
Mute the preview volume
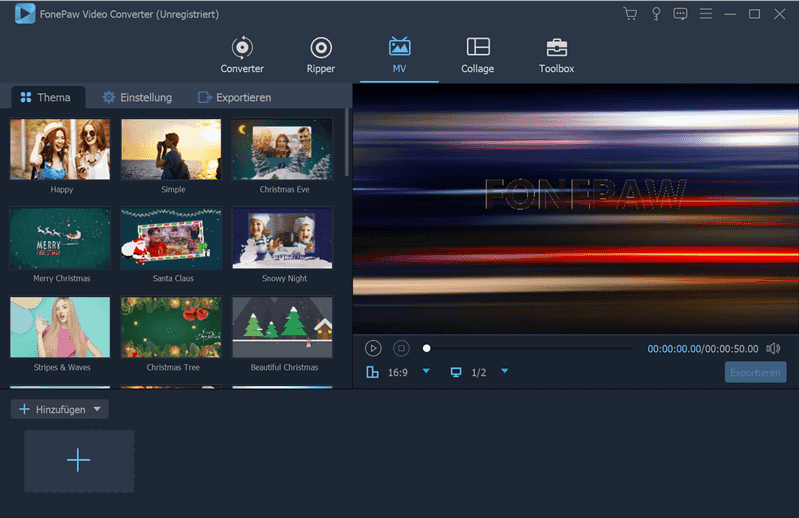pyautogui.click(x=773, y=348)
